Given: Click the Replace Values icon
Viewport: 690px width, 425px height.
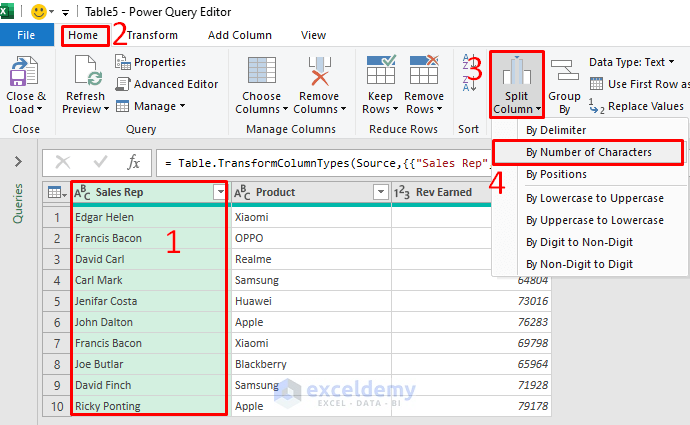Looking at the screenshot, I should 596,106.
